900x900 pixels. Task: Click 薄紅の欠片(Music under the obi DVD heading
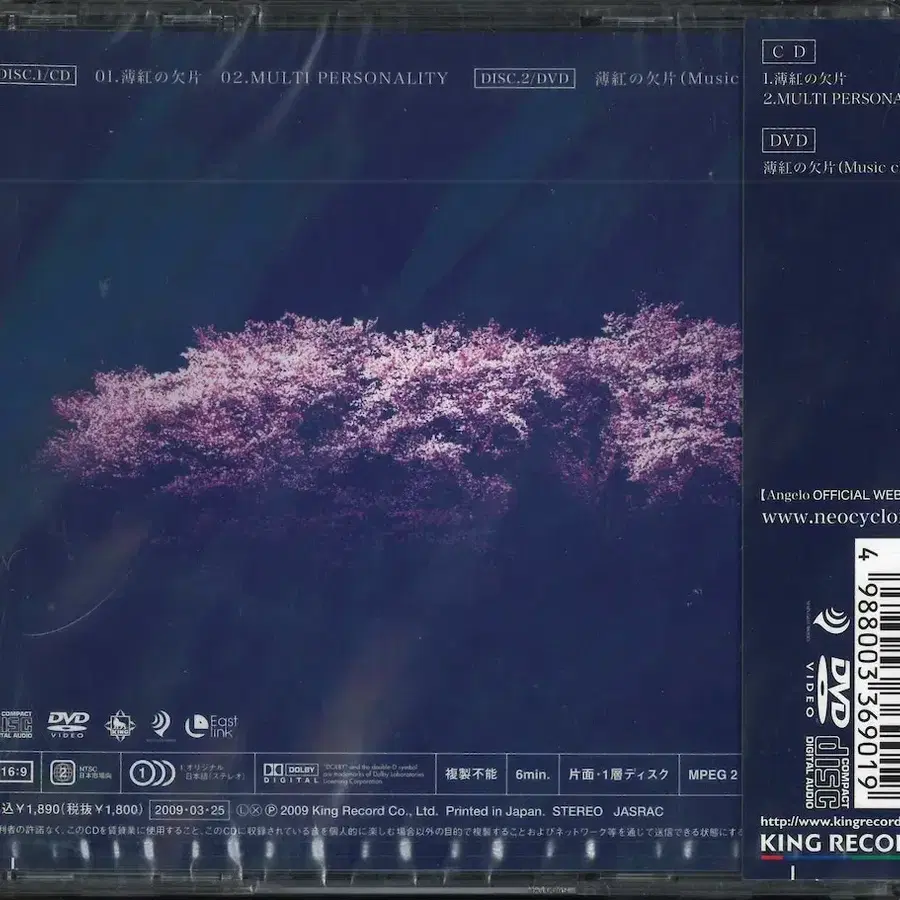click(831, 168)
